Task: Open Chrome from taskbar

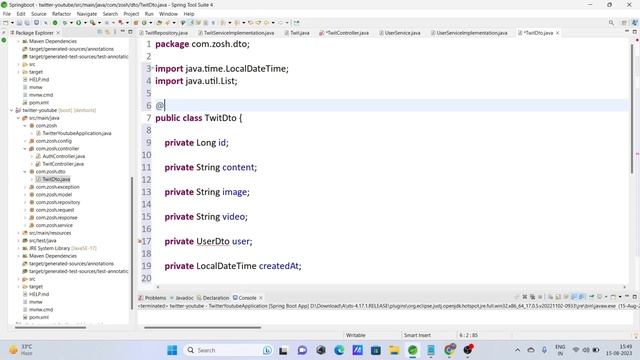Action: pyautogui.click(x=450, y=350)
